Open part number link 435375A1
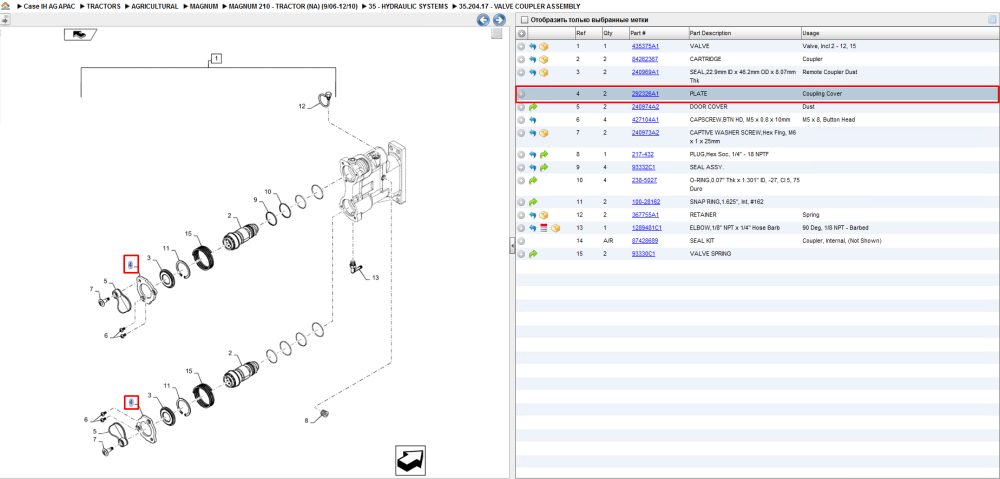Viewport: 1000px width, 479px height. tap(645, 47)
